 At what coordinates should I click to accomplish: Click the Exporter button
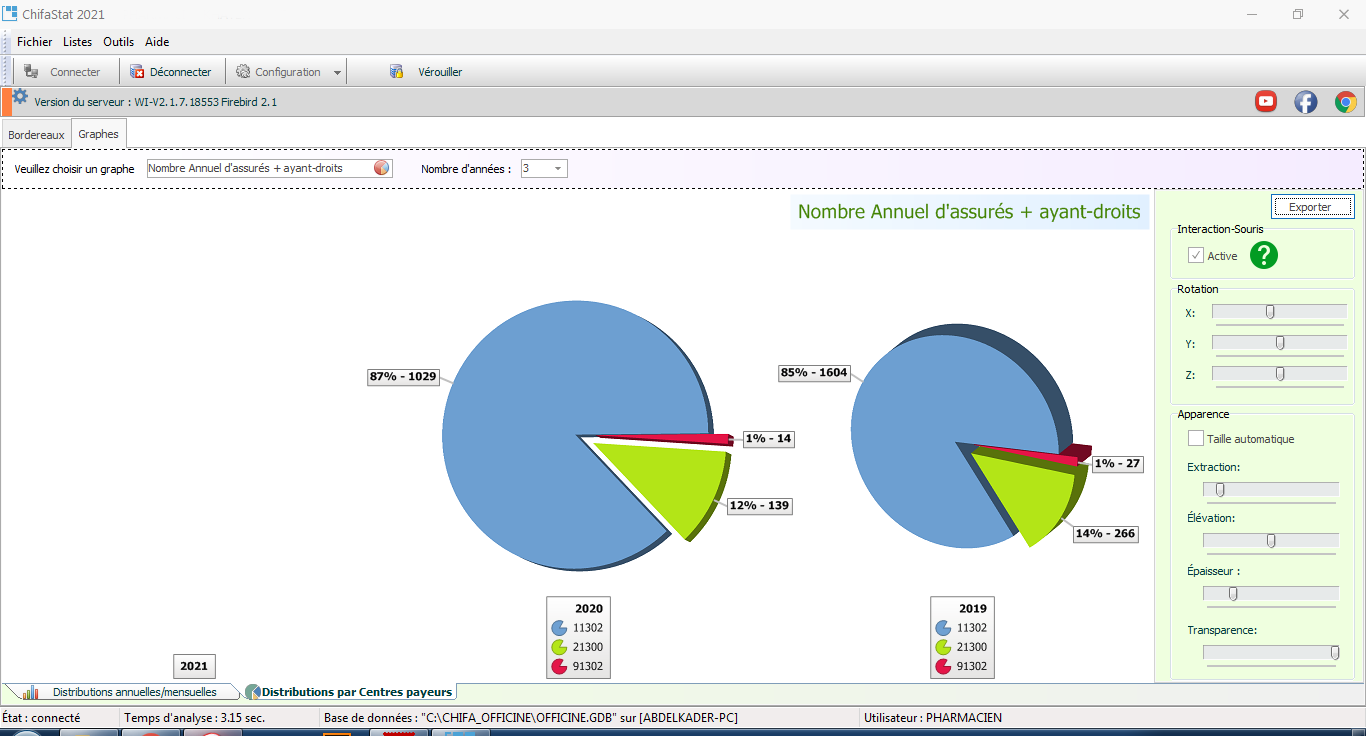tap(1312, 207)
